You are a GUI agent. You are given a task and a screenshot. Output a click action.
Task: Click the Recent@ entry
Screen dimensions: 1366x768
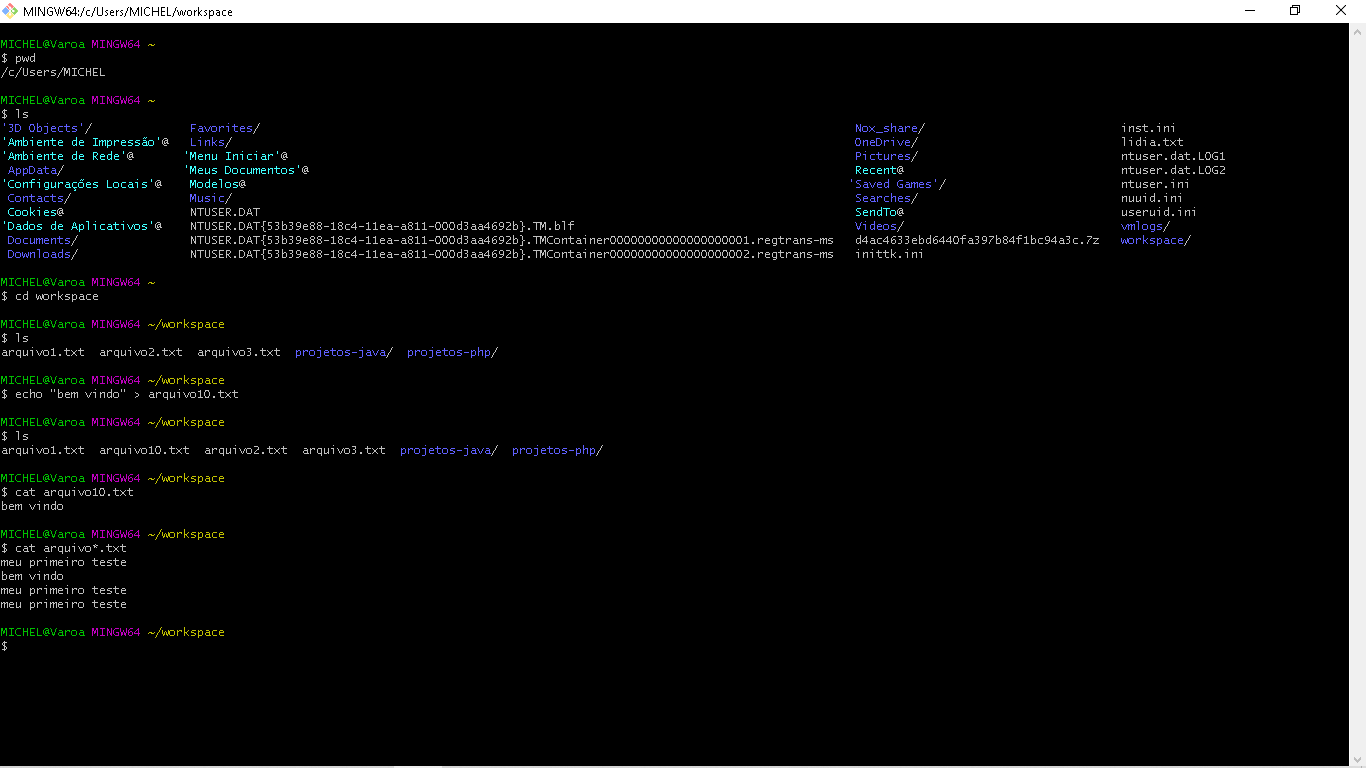tap(879, 170)
